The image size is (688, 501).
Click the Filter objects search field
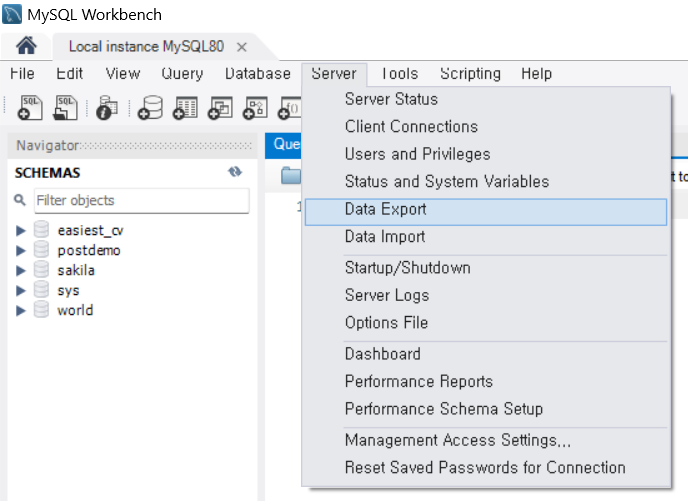tap(141, 200)
